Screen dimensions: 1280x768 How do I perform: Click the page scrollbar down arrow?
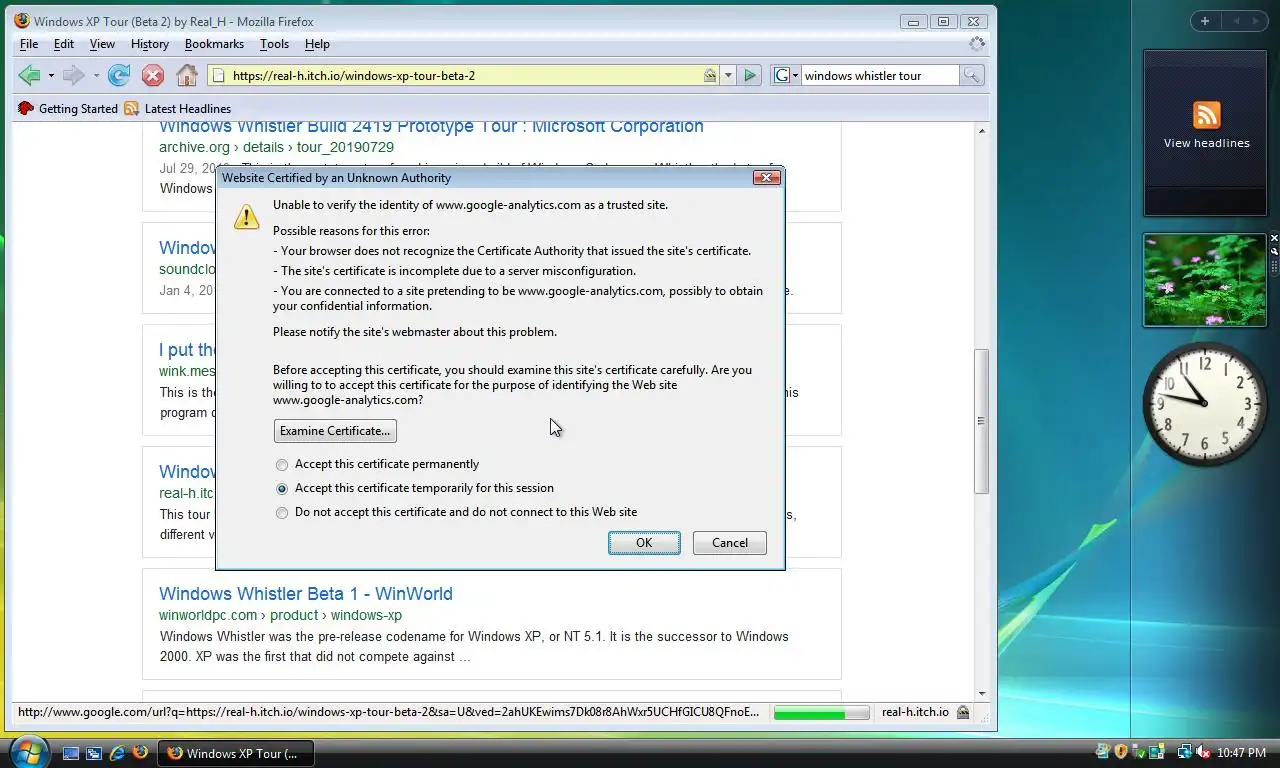(x=982, y=693)
